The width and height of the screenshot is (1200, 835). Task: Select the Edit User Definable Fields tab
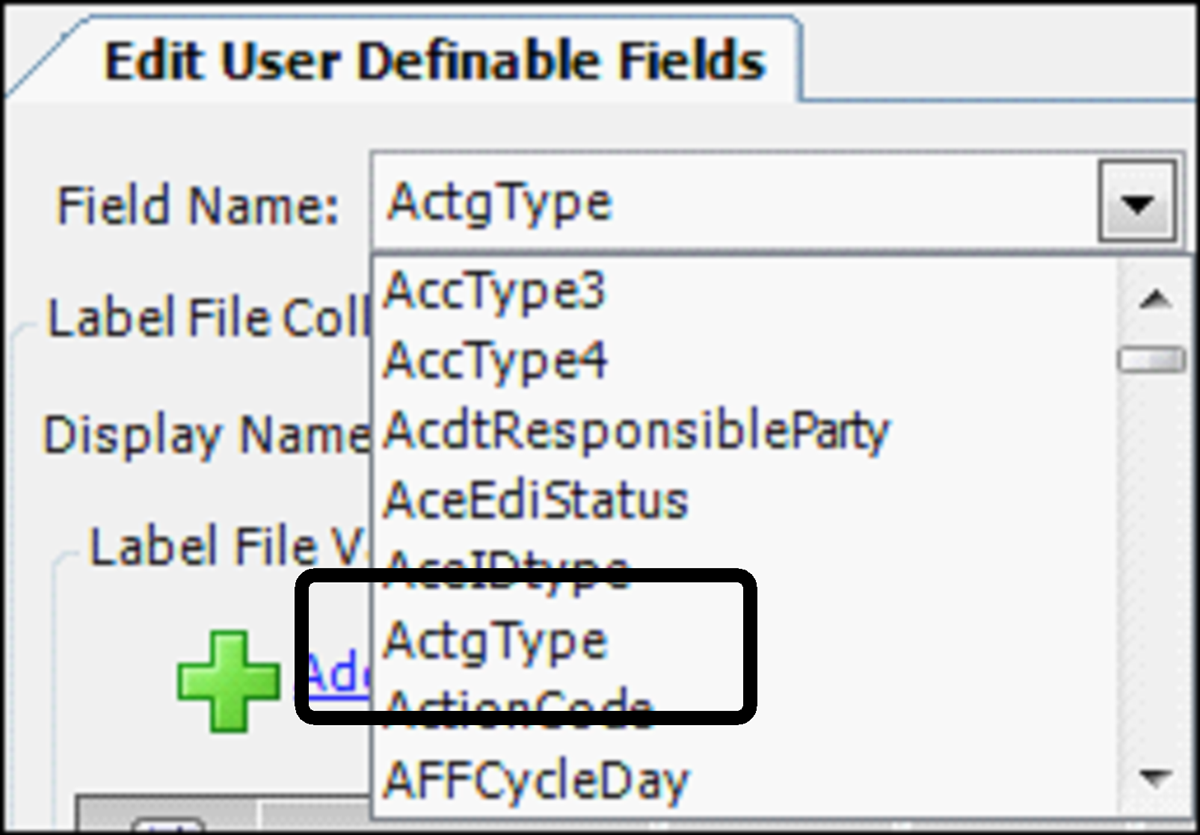pyautogui.click(x=435, y=62)
